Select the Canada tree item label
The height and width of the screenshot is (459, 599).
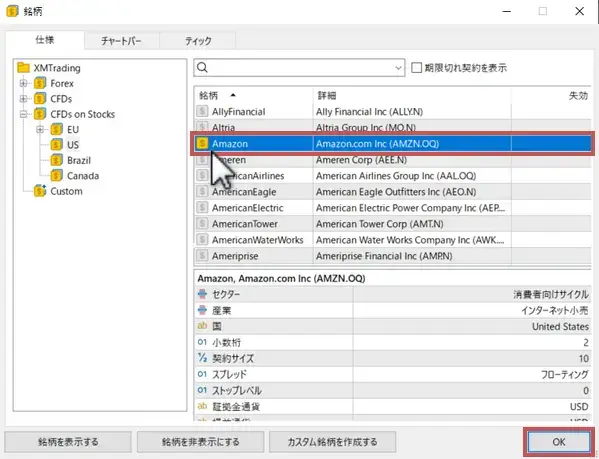coord(83,176)
